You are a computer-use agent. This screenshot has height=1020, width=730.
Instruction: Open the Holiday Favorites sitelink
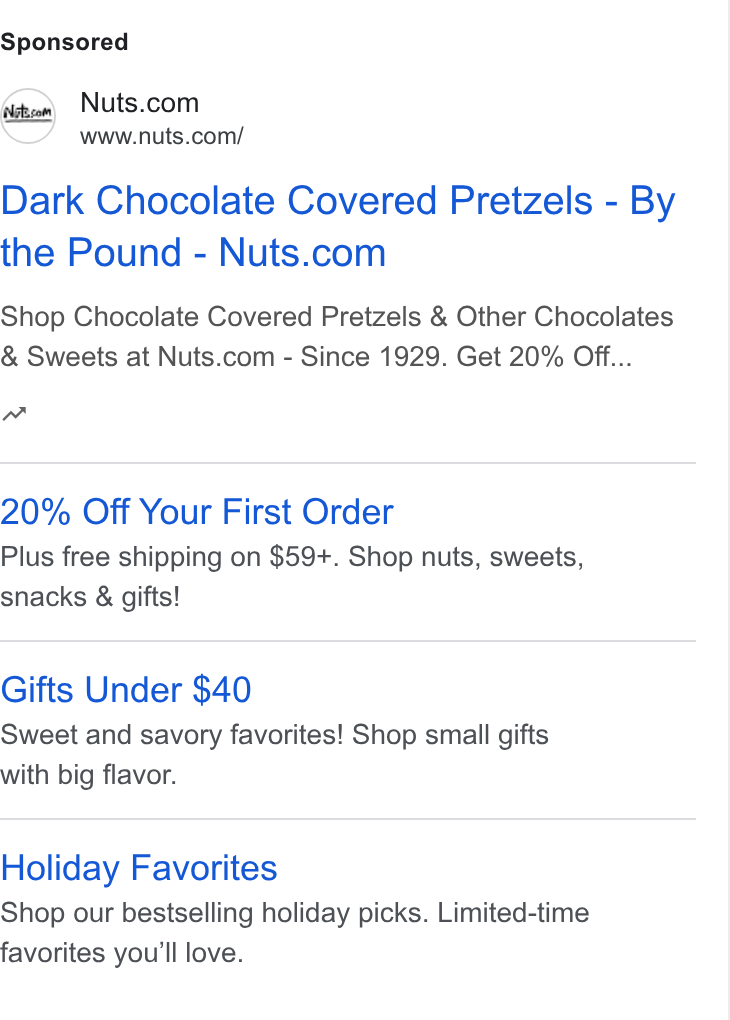(139, 867)
